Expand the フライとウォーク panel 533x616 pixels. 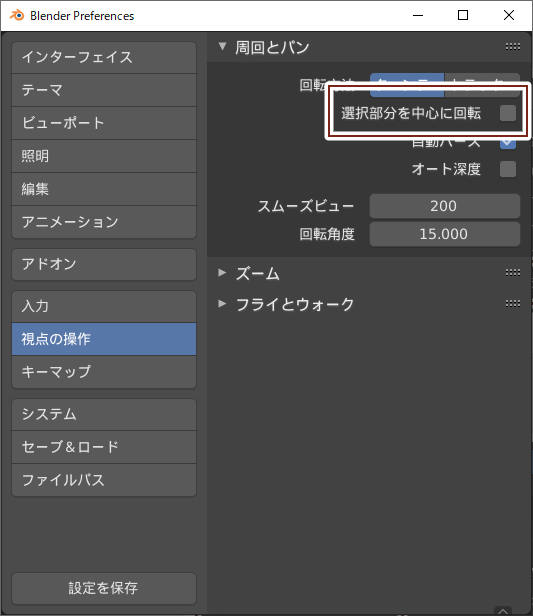pyautogui.click(x=222, y=303)
